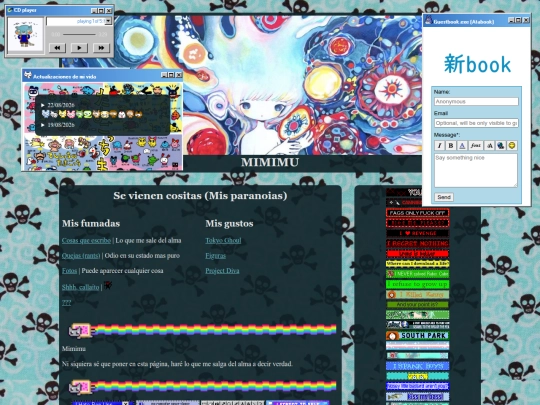540x405 pixels.
Task: Open the Figuras link
Action: click(x=216, y=256)
